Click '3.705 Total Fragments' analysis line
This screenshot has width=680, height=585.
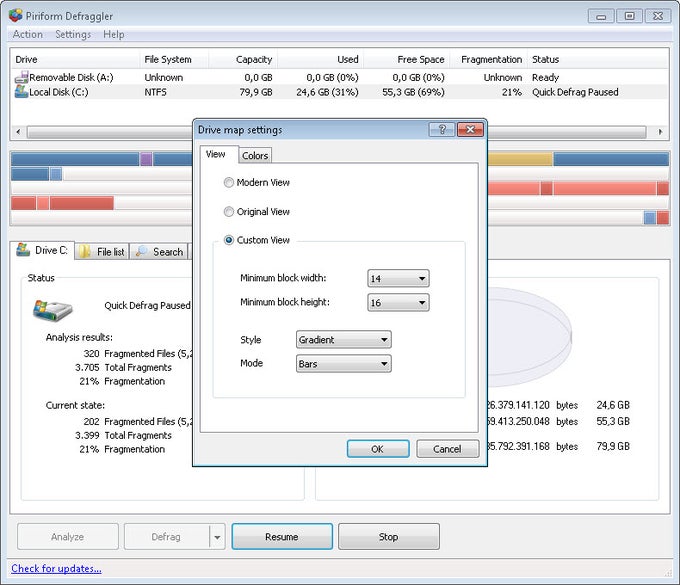pyautogui.click(x=124, y=367)
